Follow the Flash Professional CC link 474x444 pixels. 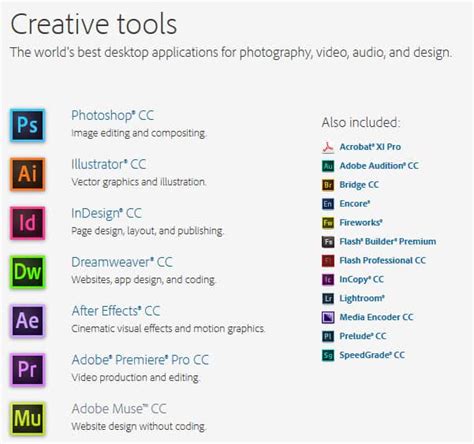point(382,261)
